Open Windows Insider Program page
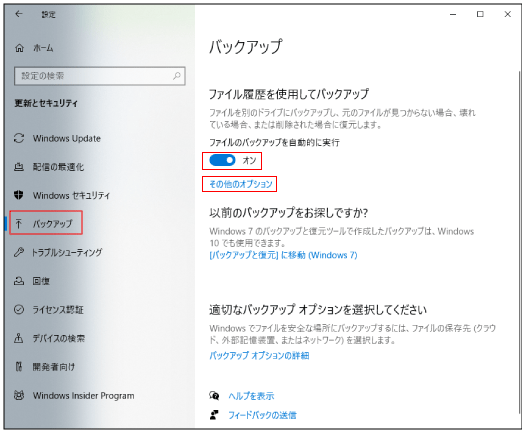522x432 pixels. [x=84, y=396]
